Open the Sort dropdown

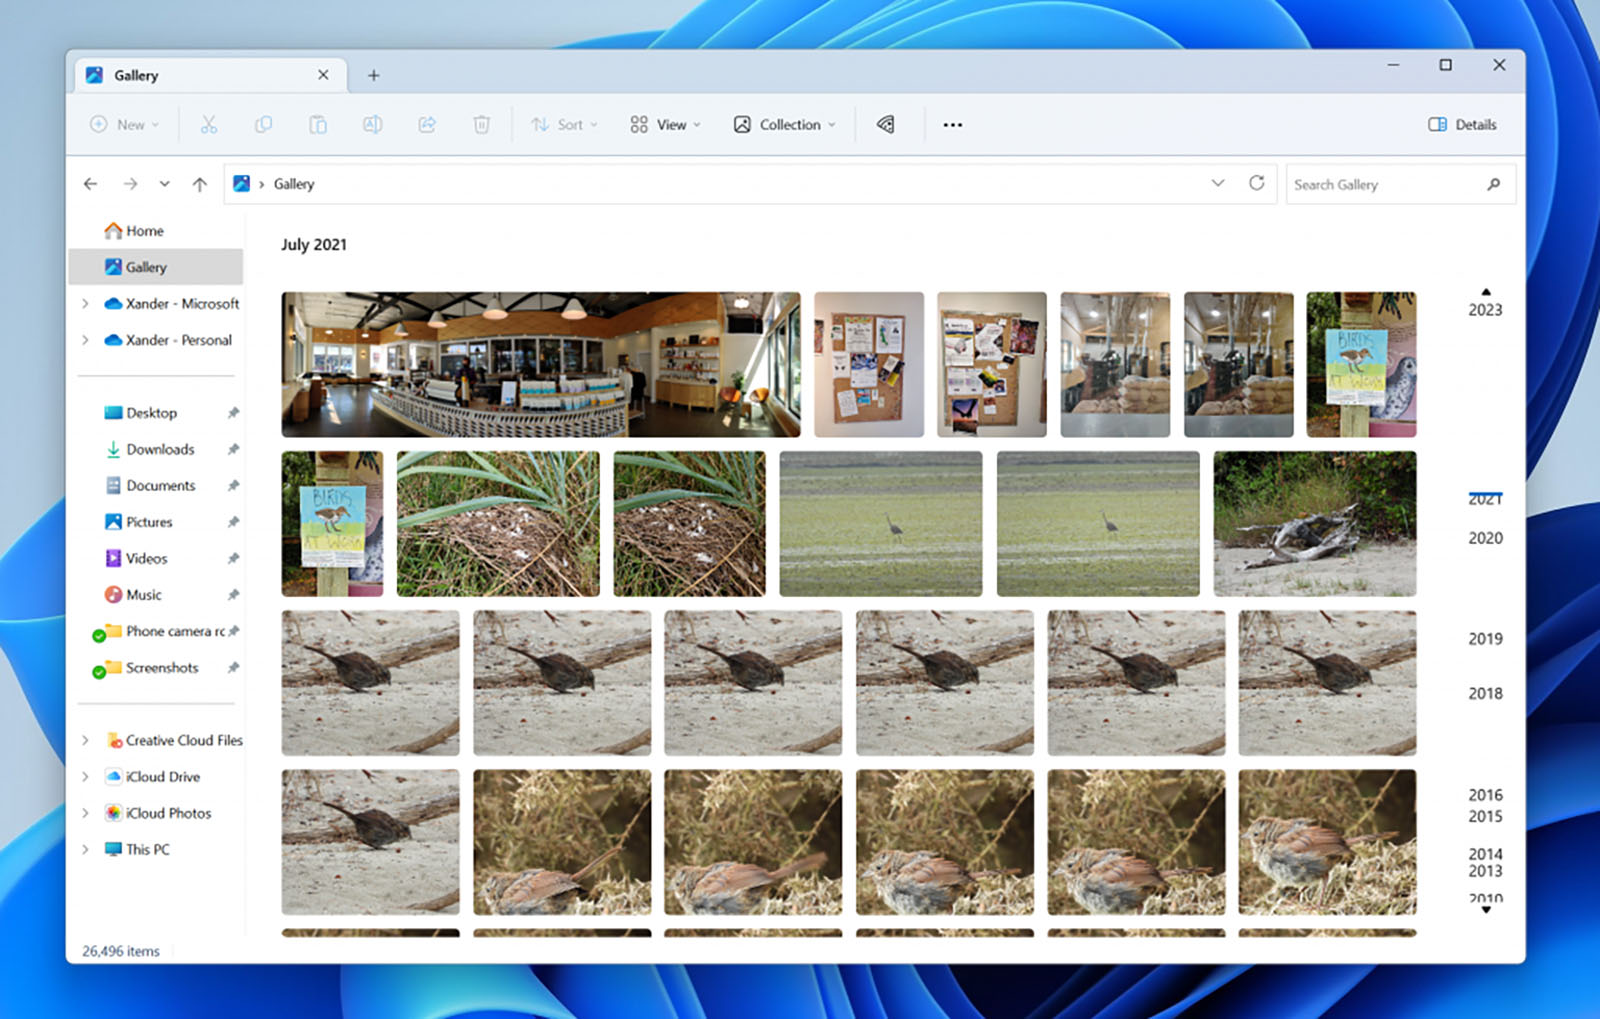point(563,124)
